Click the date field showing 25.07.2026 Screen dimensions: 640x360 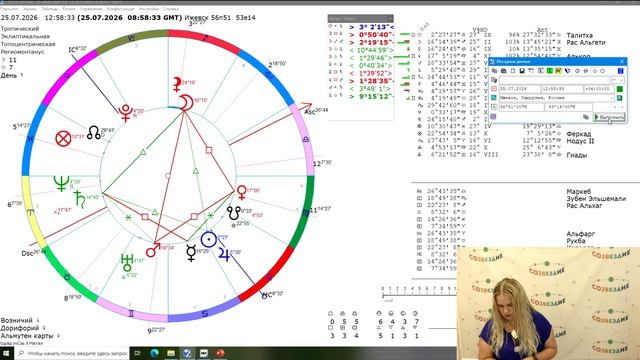[520, 89]
